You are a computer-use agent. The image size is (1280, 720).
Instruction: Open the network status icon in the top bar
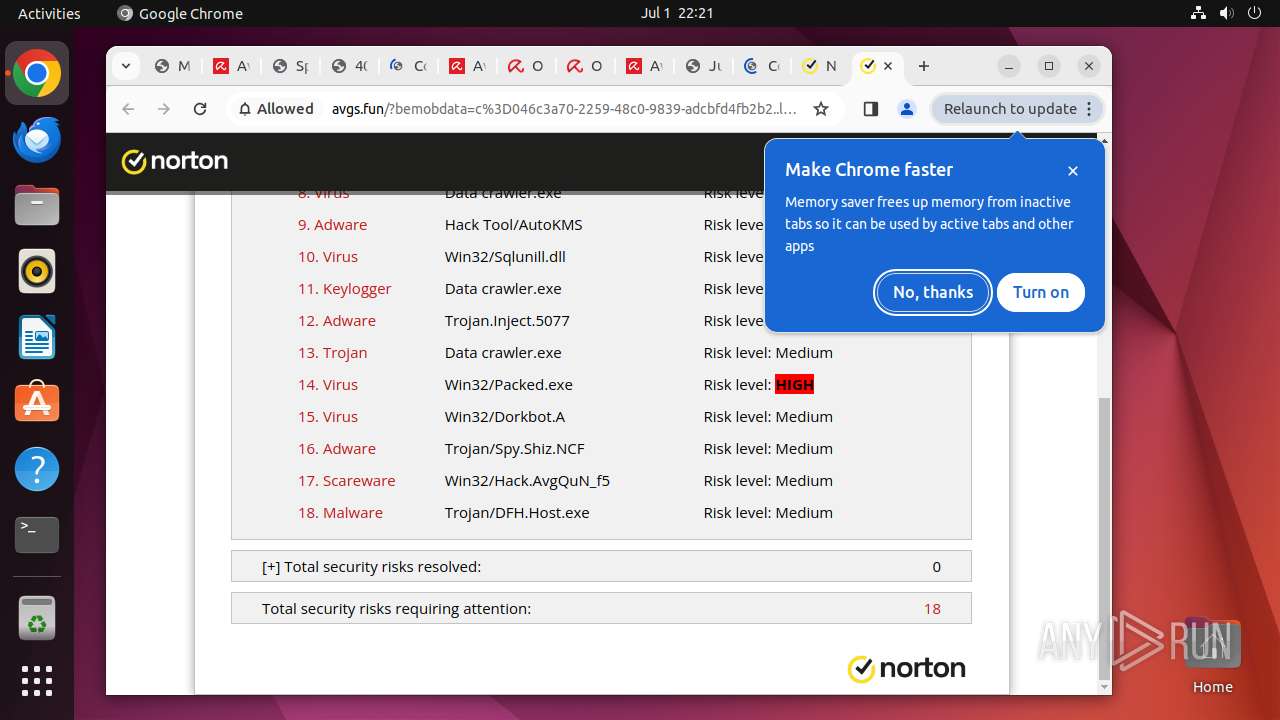(1199, 13)
